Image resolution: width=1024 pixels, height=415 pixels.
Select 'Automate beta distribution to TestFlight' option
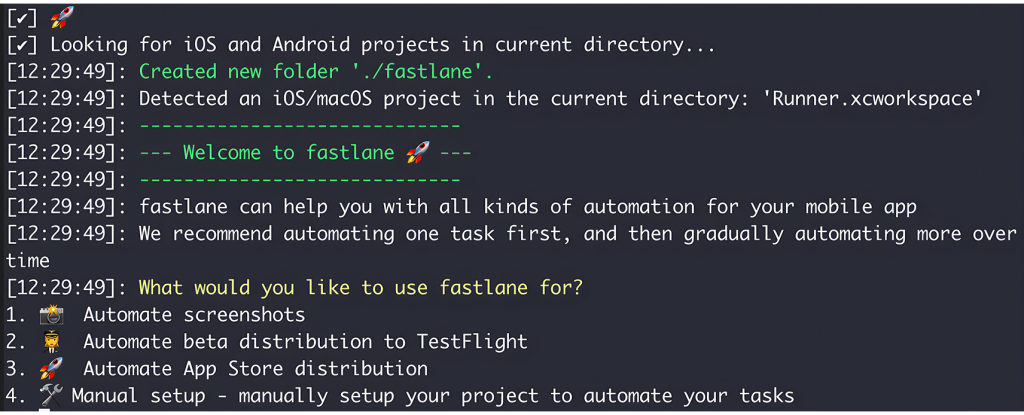[305, 342]
